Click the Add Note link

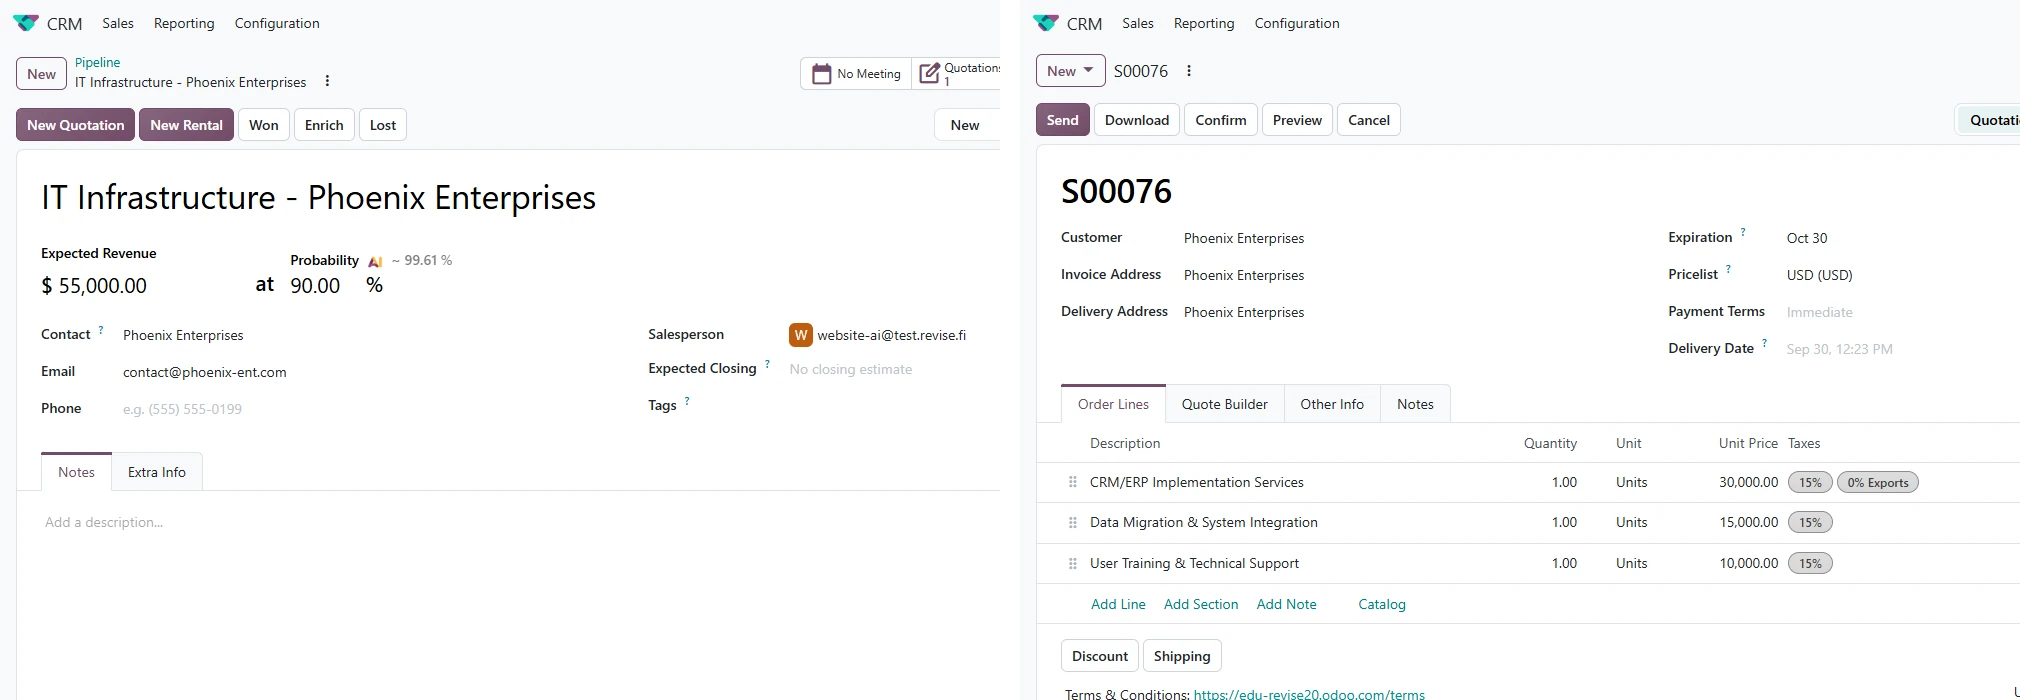(1286, 604)
